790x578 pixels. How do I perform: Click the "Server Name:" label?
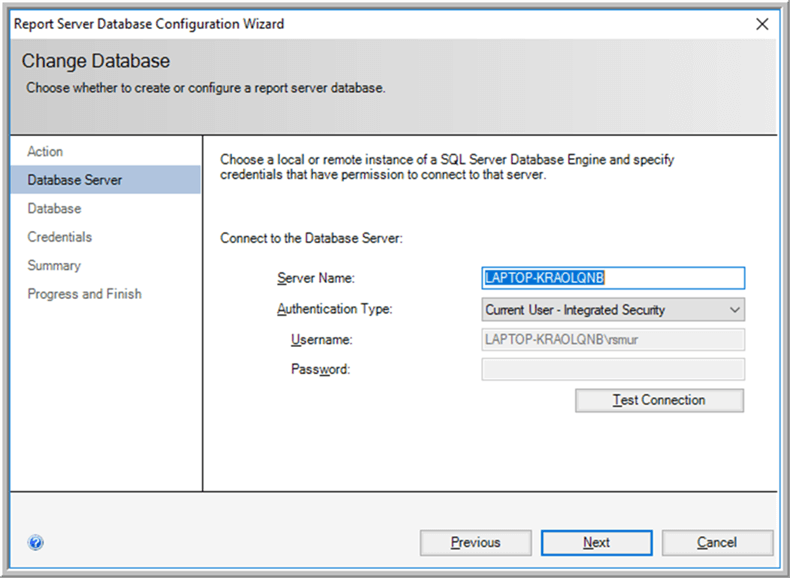(x=316, y=278)
